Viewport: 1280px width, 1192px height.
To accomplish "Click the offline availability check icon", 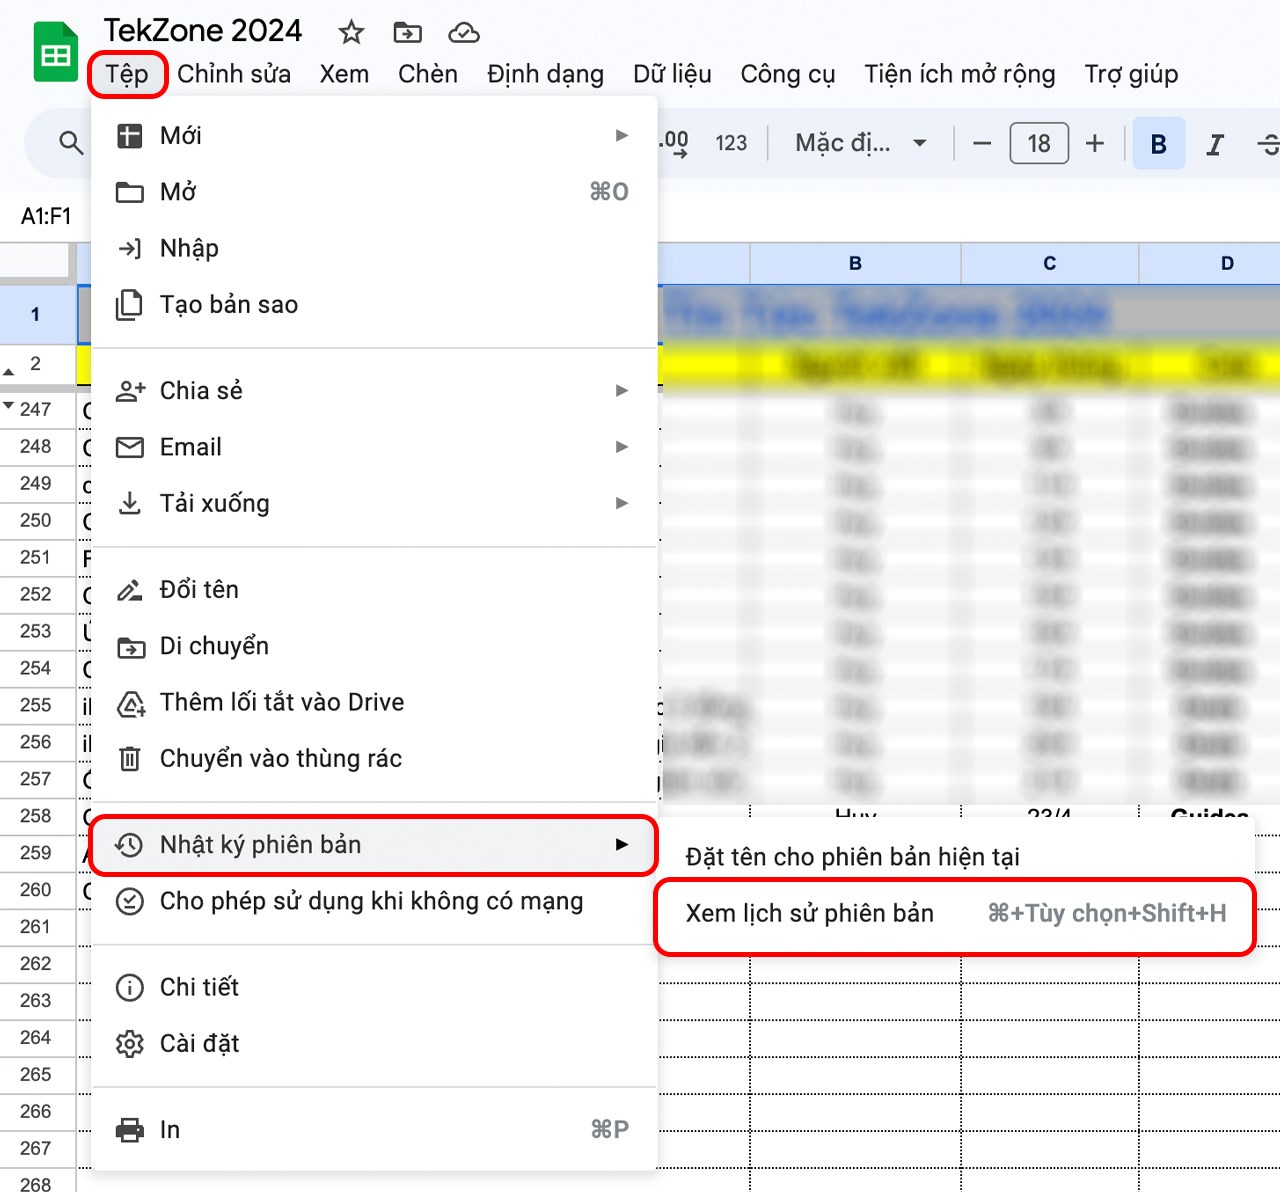I will [x=130, y=902].
